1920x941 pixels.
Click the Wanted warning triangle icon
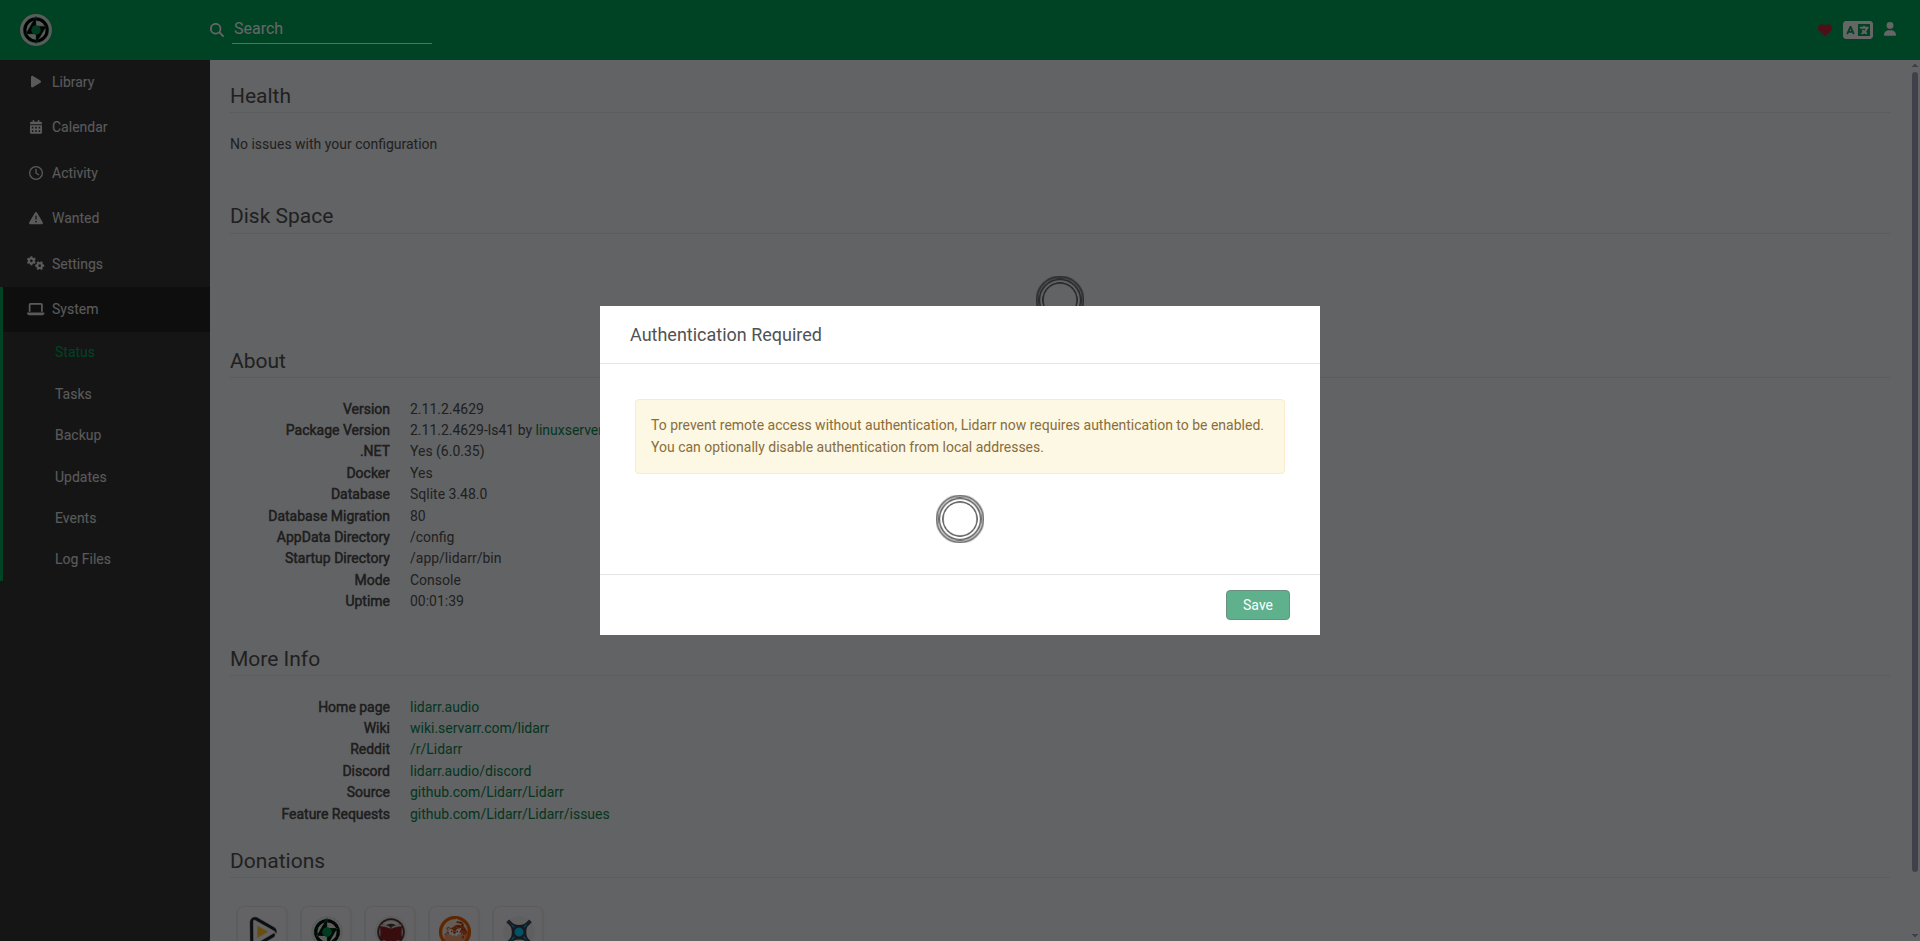[x=36, y=218]
